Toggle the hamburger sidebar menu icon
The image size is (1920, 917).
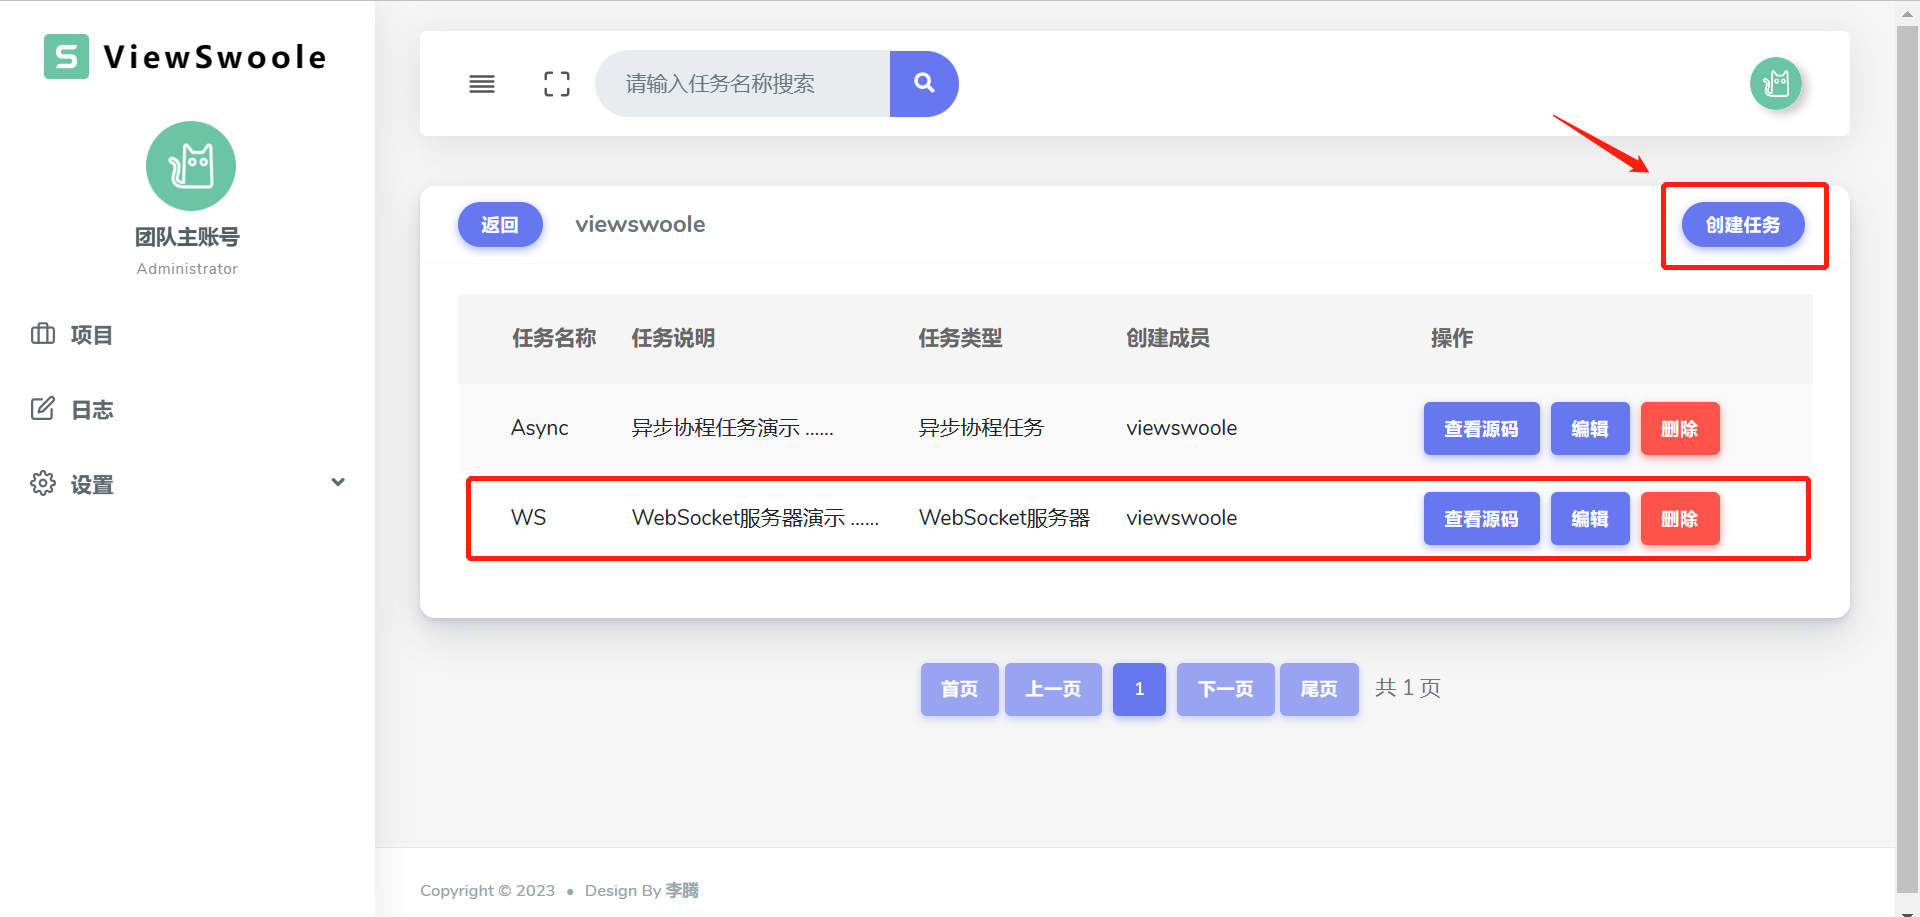click(482, 84)
